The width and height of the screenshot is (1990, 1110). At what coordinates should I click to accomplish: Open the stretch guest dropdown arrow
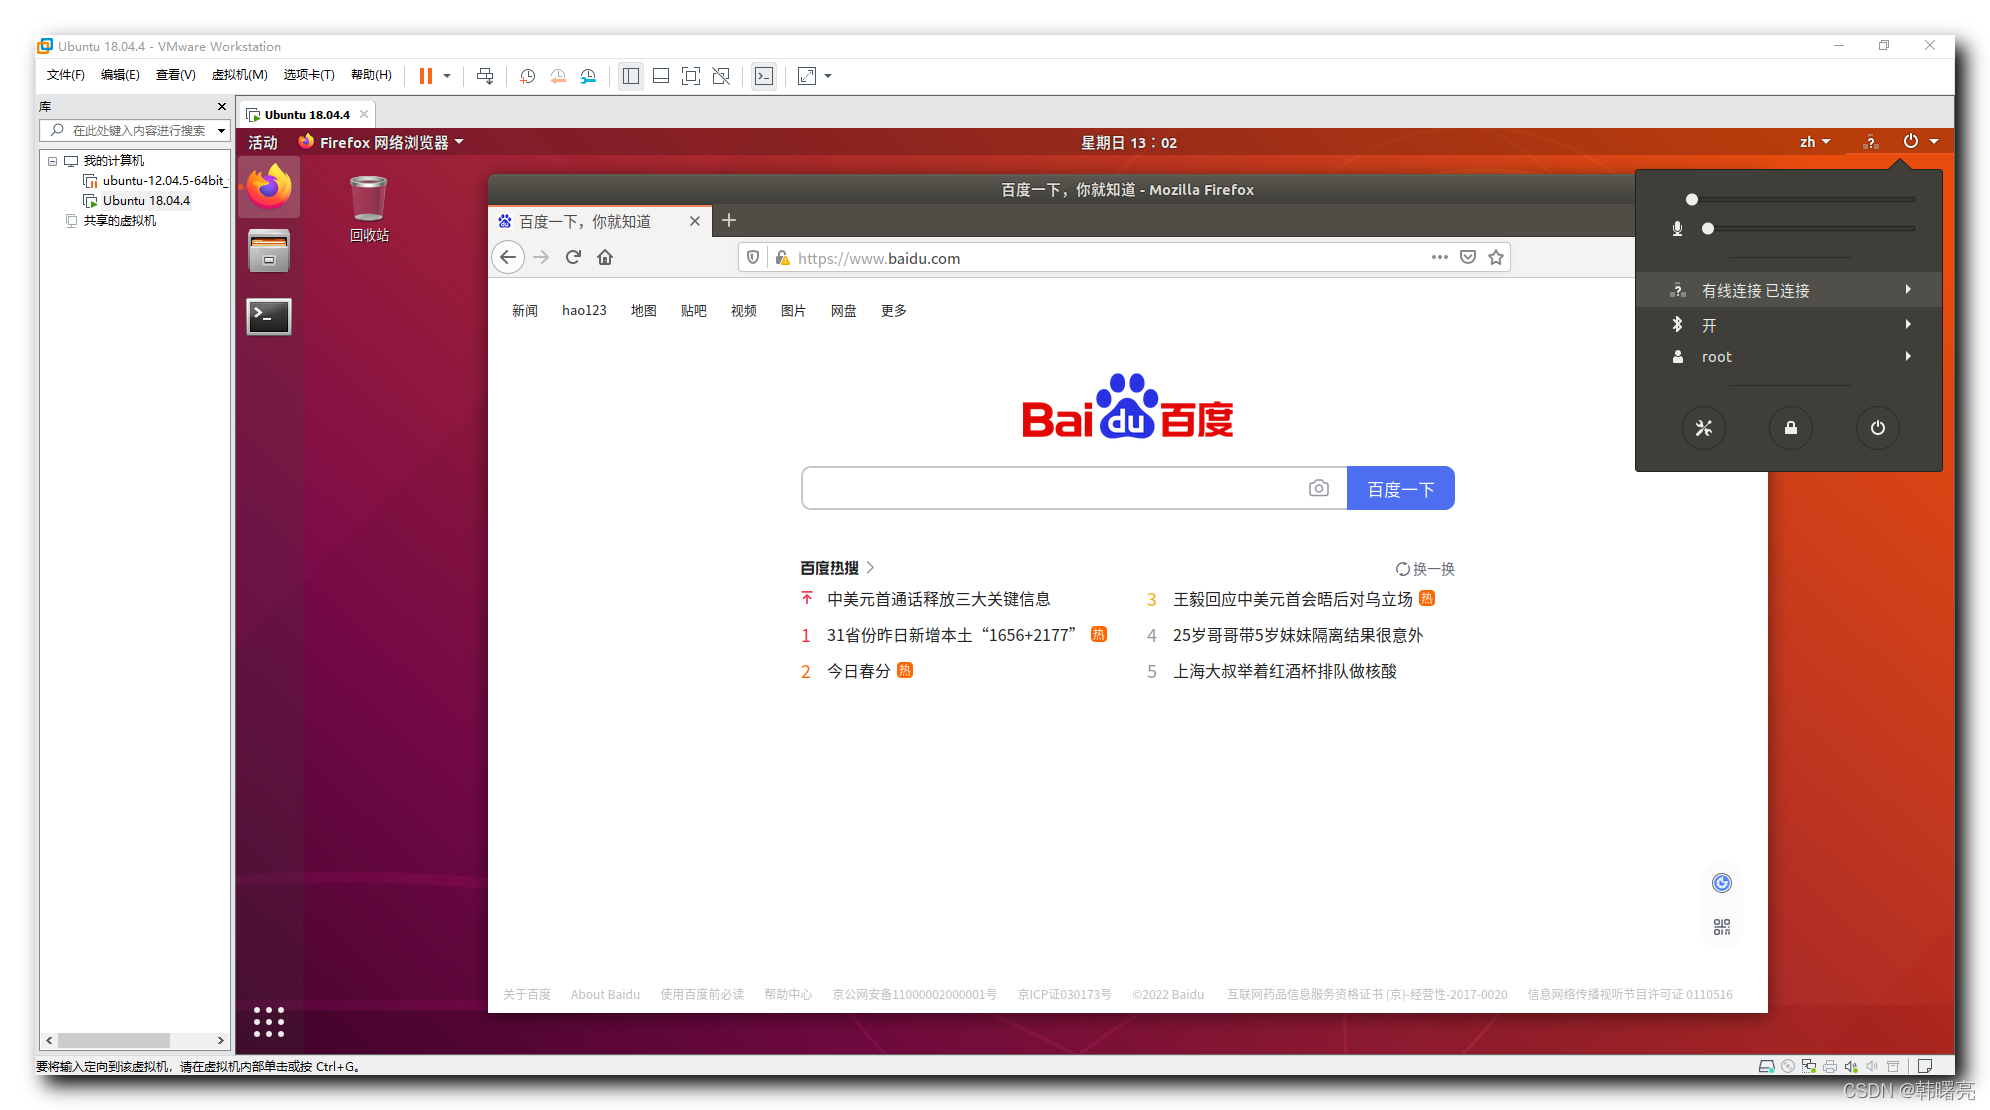(828, 76)
